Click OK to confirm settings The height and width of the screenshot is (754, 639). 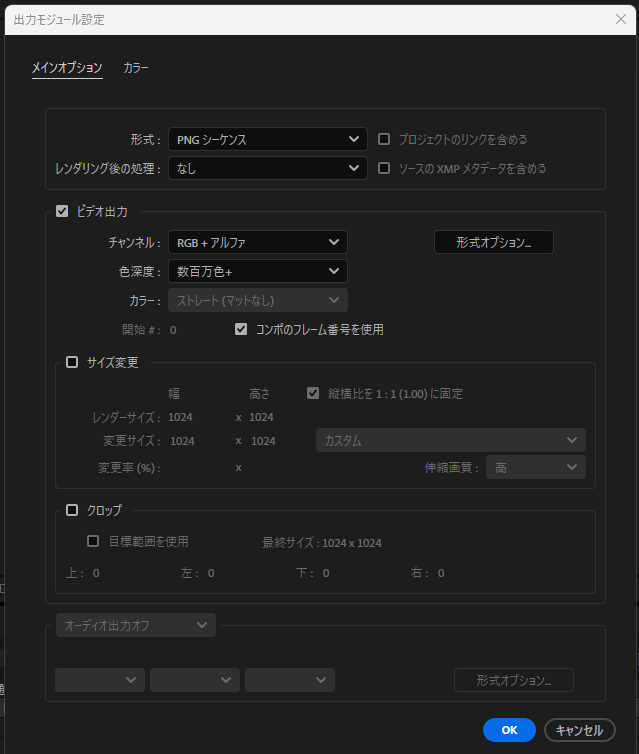509,730
